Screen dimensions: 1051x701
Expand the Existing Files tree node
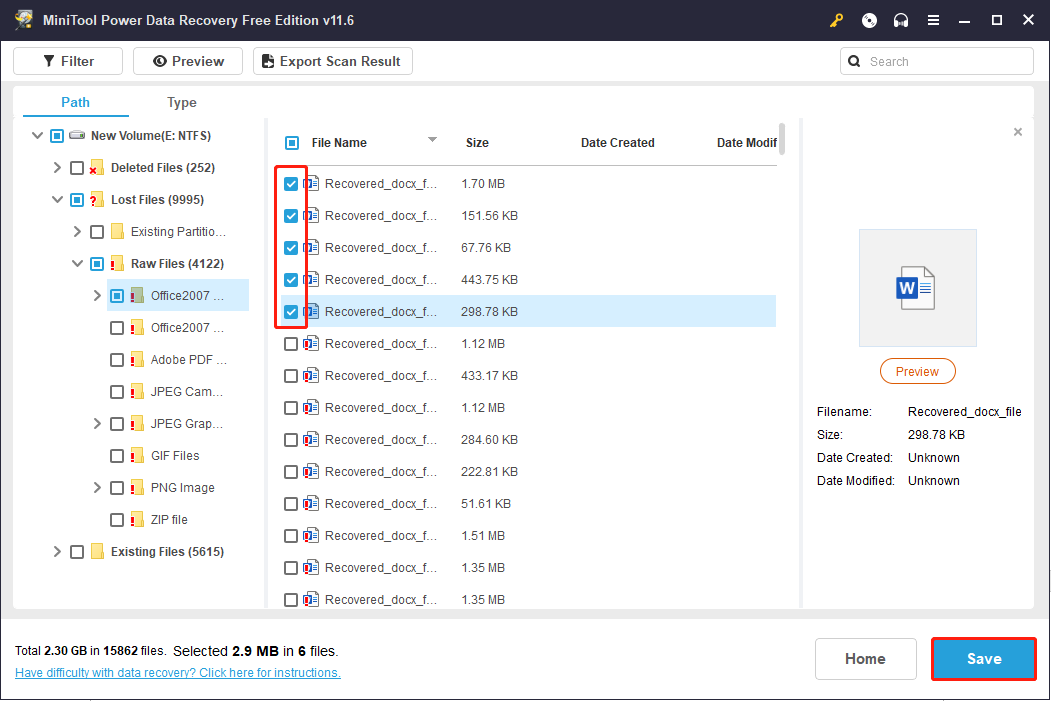click(x=57, y=551)
